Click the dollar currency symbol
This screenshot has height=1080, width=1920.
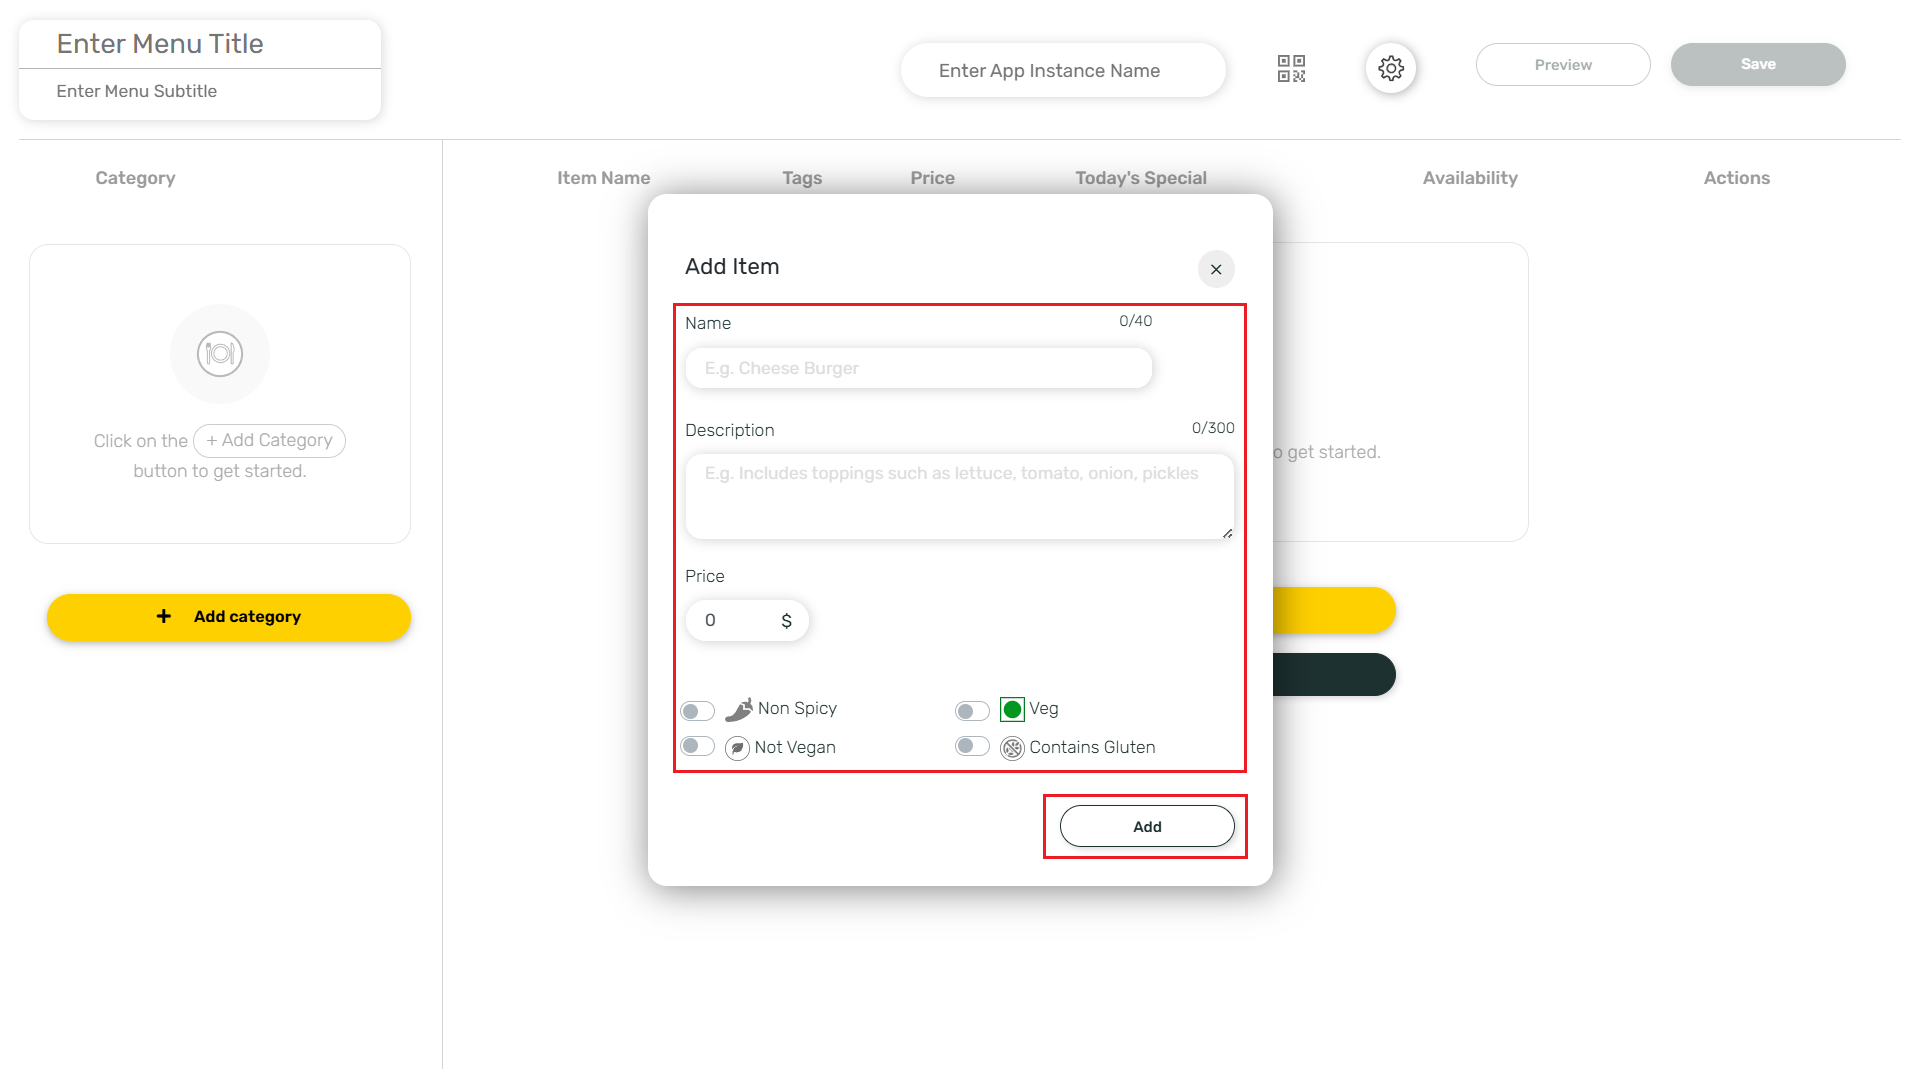[787, 621]
